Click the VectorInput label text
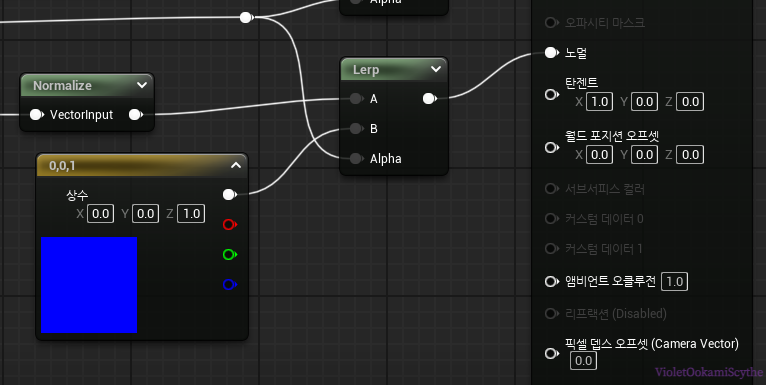Screen dimensions: 766x385 81,115
